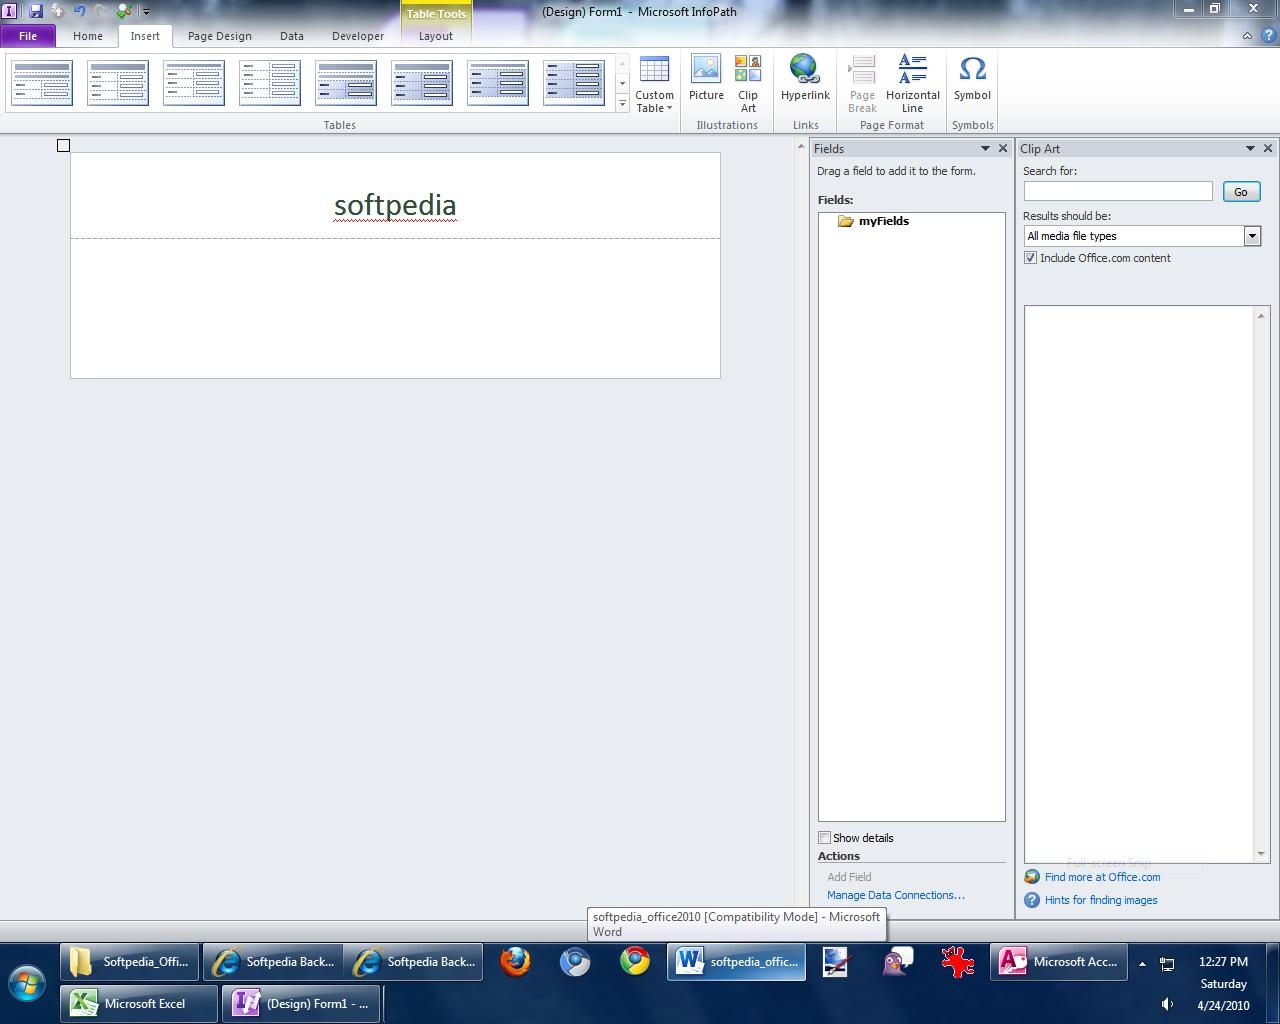Viewport: 1280px width, 1024px height.
Task: Open the All media file types dropdown
Action: 1251,236
